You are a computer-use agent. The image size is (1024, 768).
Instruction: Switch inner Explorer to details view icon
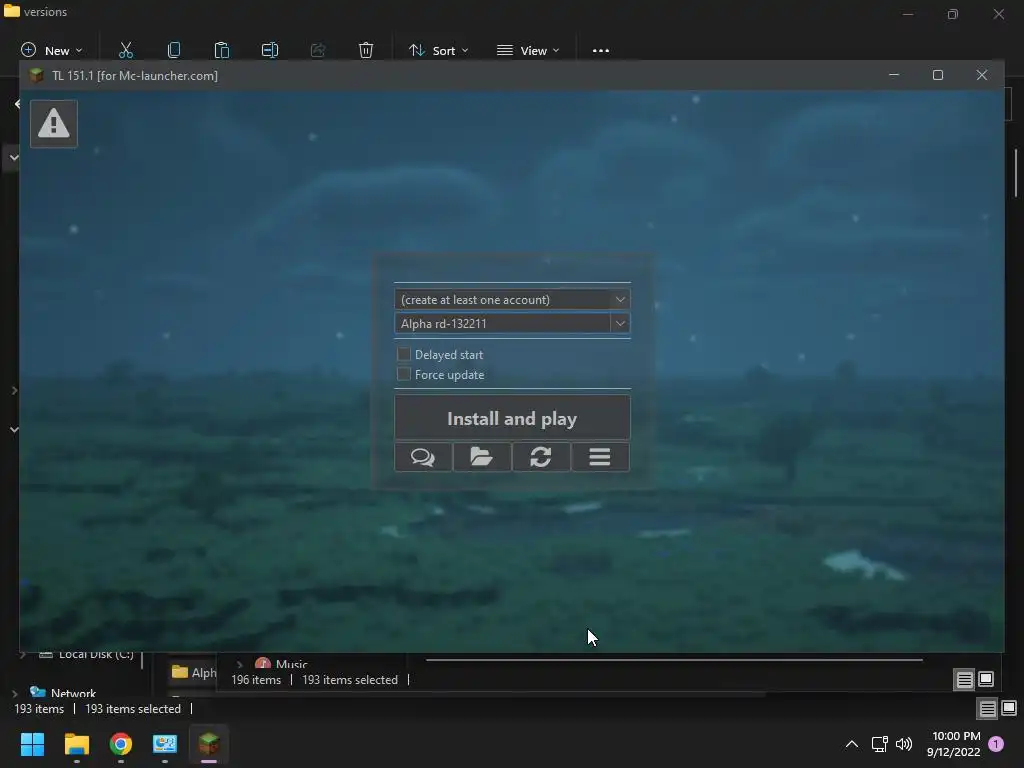click(x=965, y=680)
